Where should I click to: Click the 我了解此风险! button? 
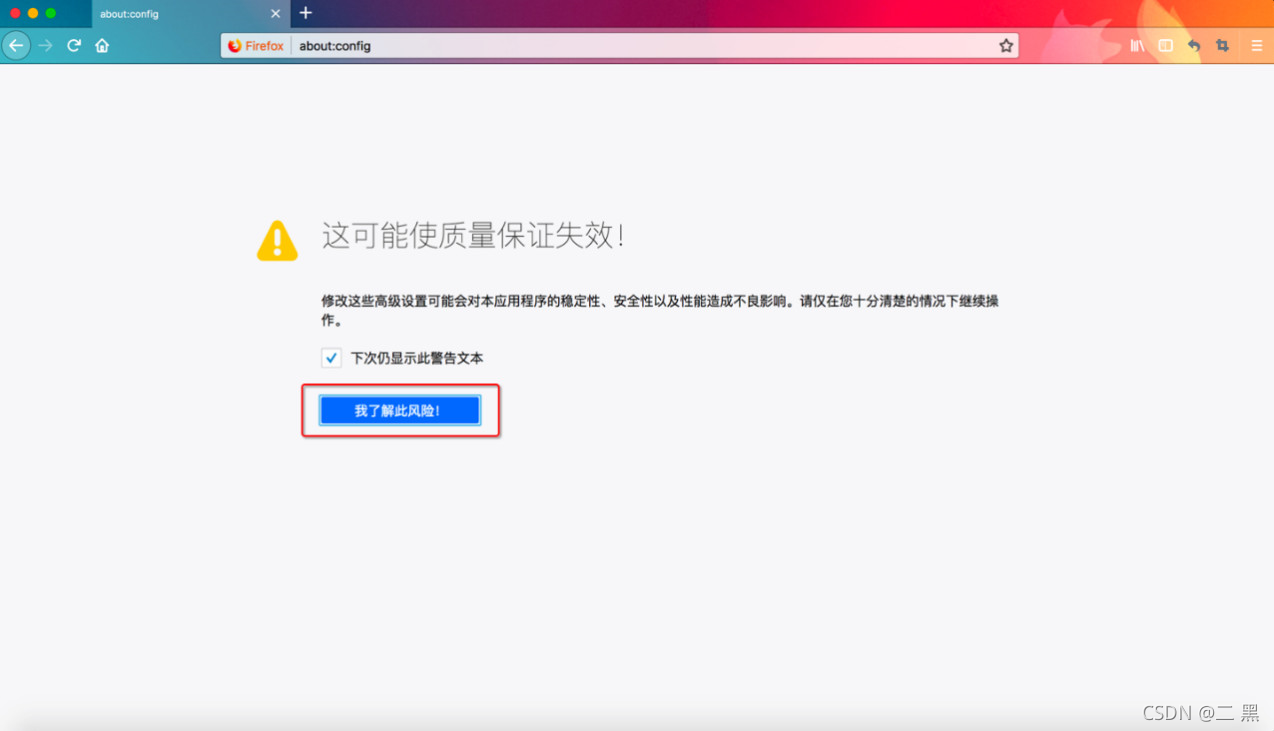tap(400, 411)
